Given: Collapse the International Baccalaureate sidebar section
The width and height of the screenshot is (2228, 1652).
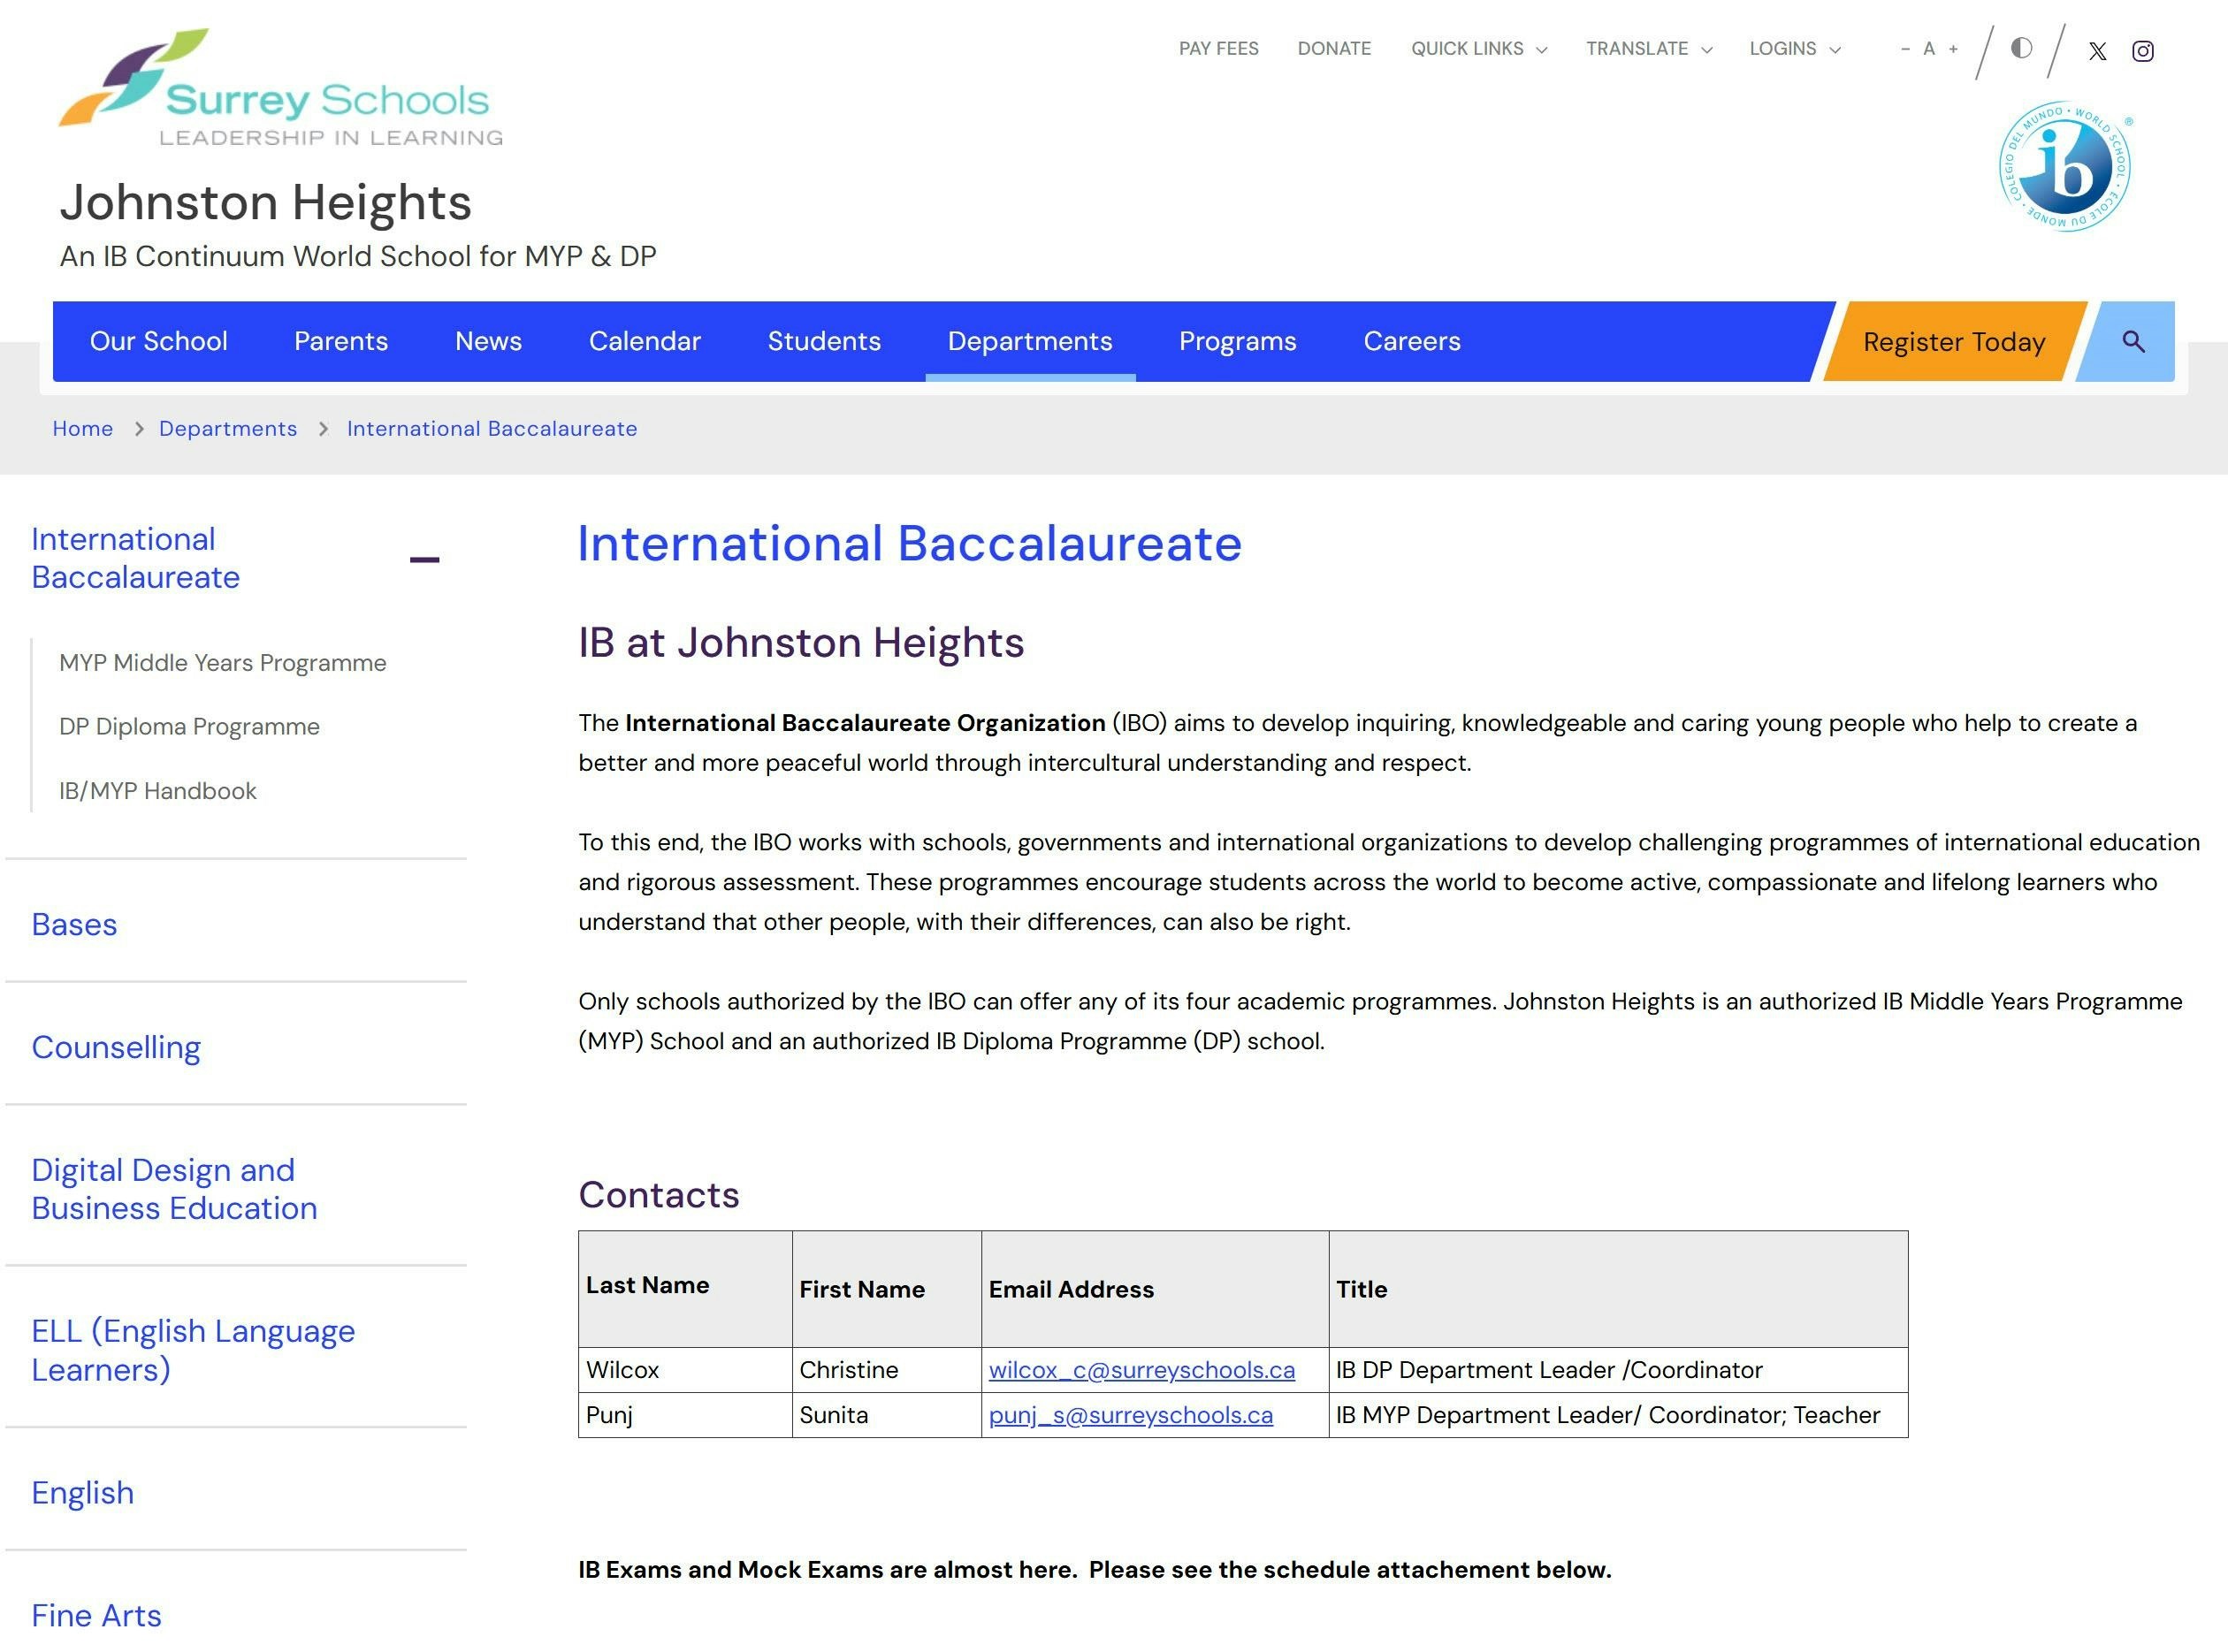Looking at the screenshot, I should point(424,559).
